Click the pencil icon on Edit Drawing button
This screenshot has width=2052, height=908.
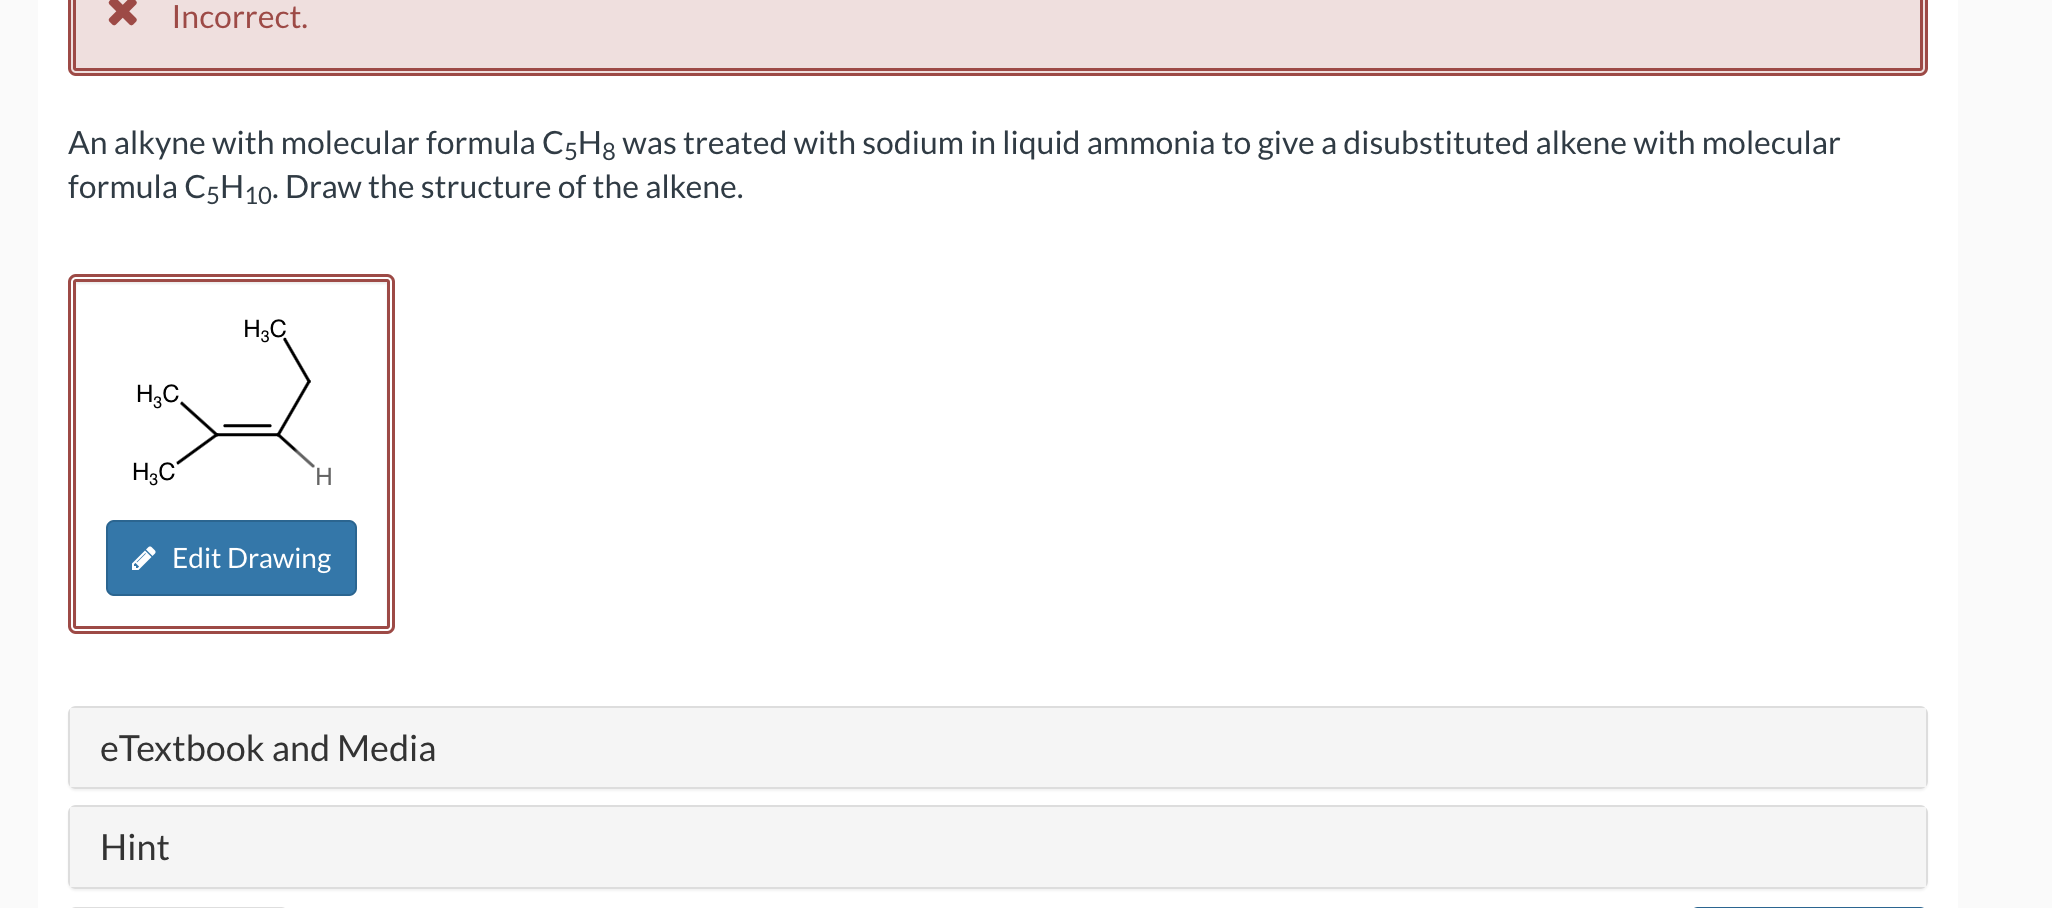click(144, 559)
